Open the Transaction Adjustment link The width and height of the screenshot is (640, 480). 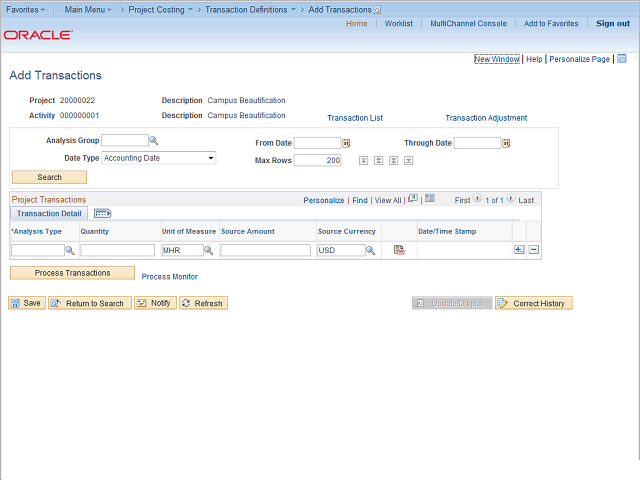pyautogui.click(x=486, y=118)
